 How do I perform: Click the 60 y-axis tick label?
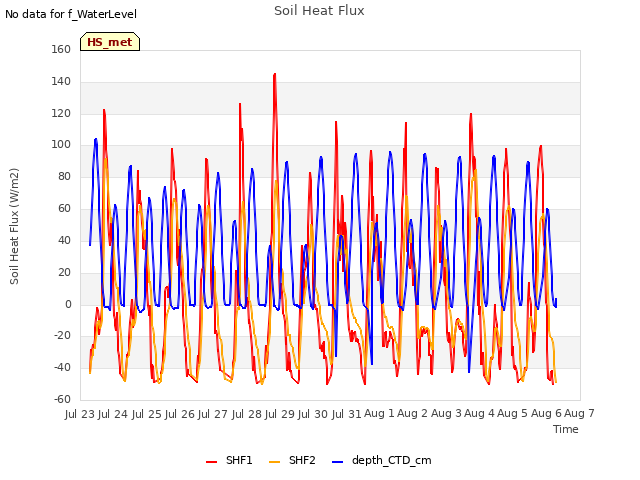[x=64, y=208]
